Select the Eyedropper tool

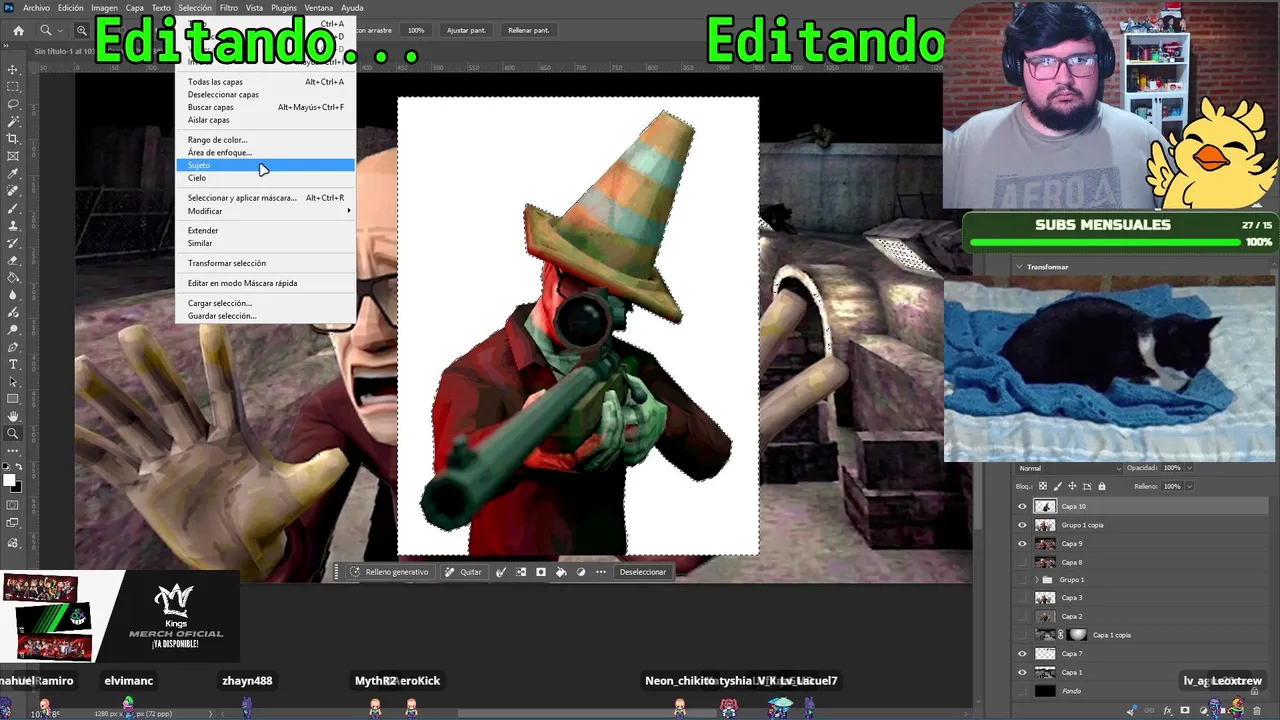click(13, 174)
